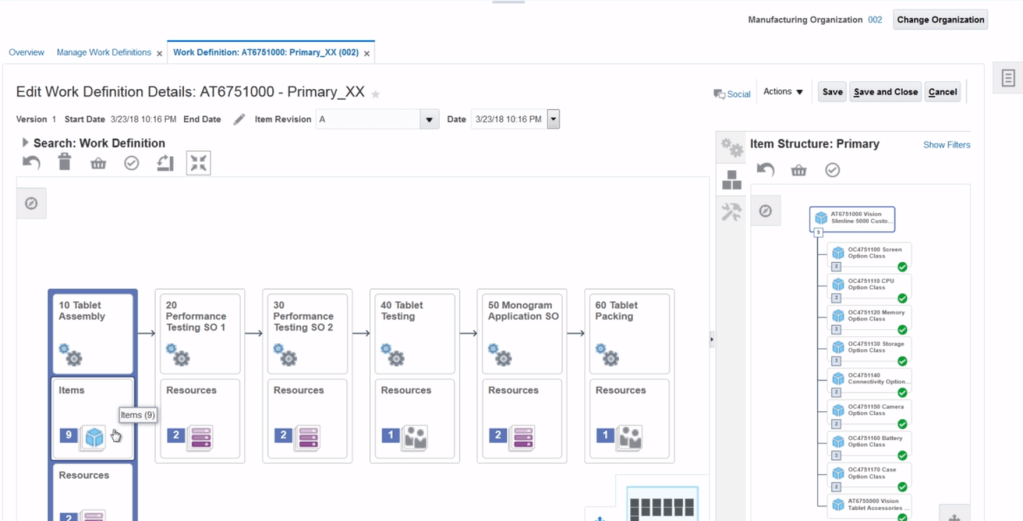Screen dimensions: 1023x521
Task: Open the Item Revision dropdown
Action: pyautogui.click(x=430, y=120)
